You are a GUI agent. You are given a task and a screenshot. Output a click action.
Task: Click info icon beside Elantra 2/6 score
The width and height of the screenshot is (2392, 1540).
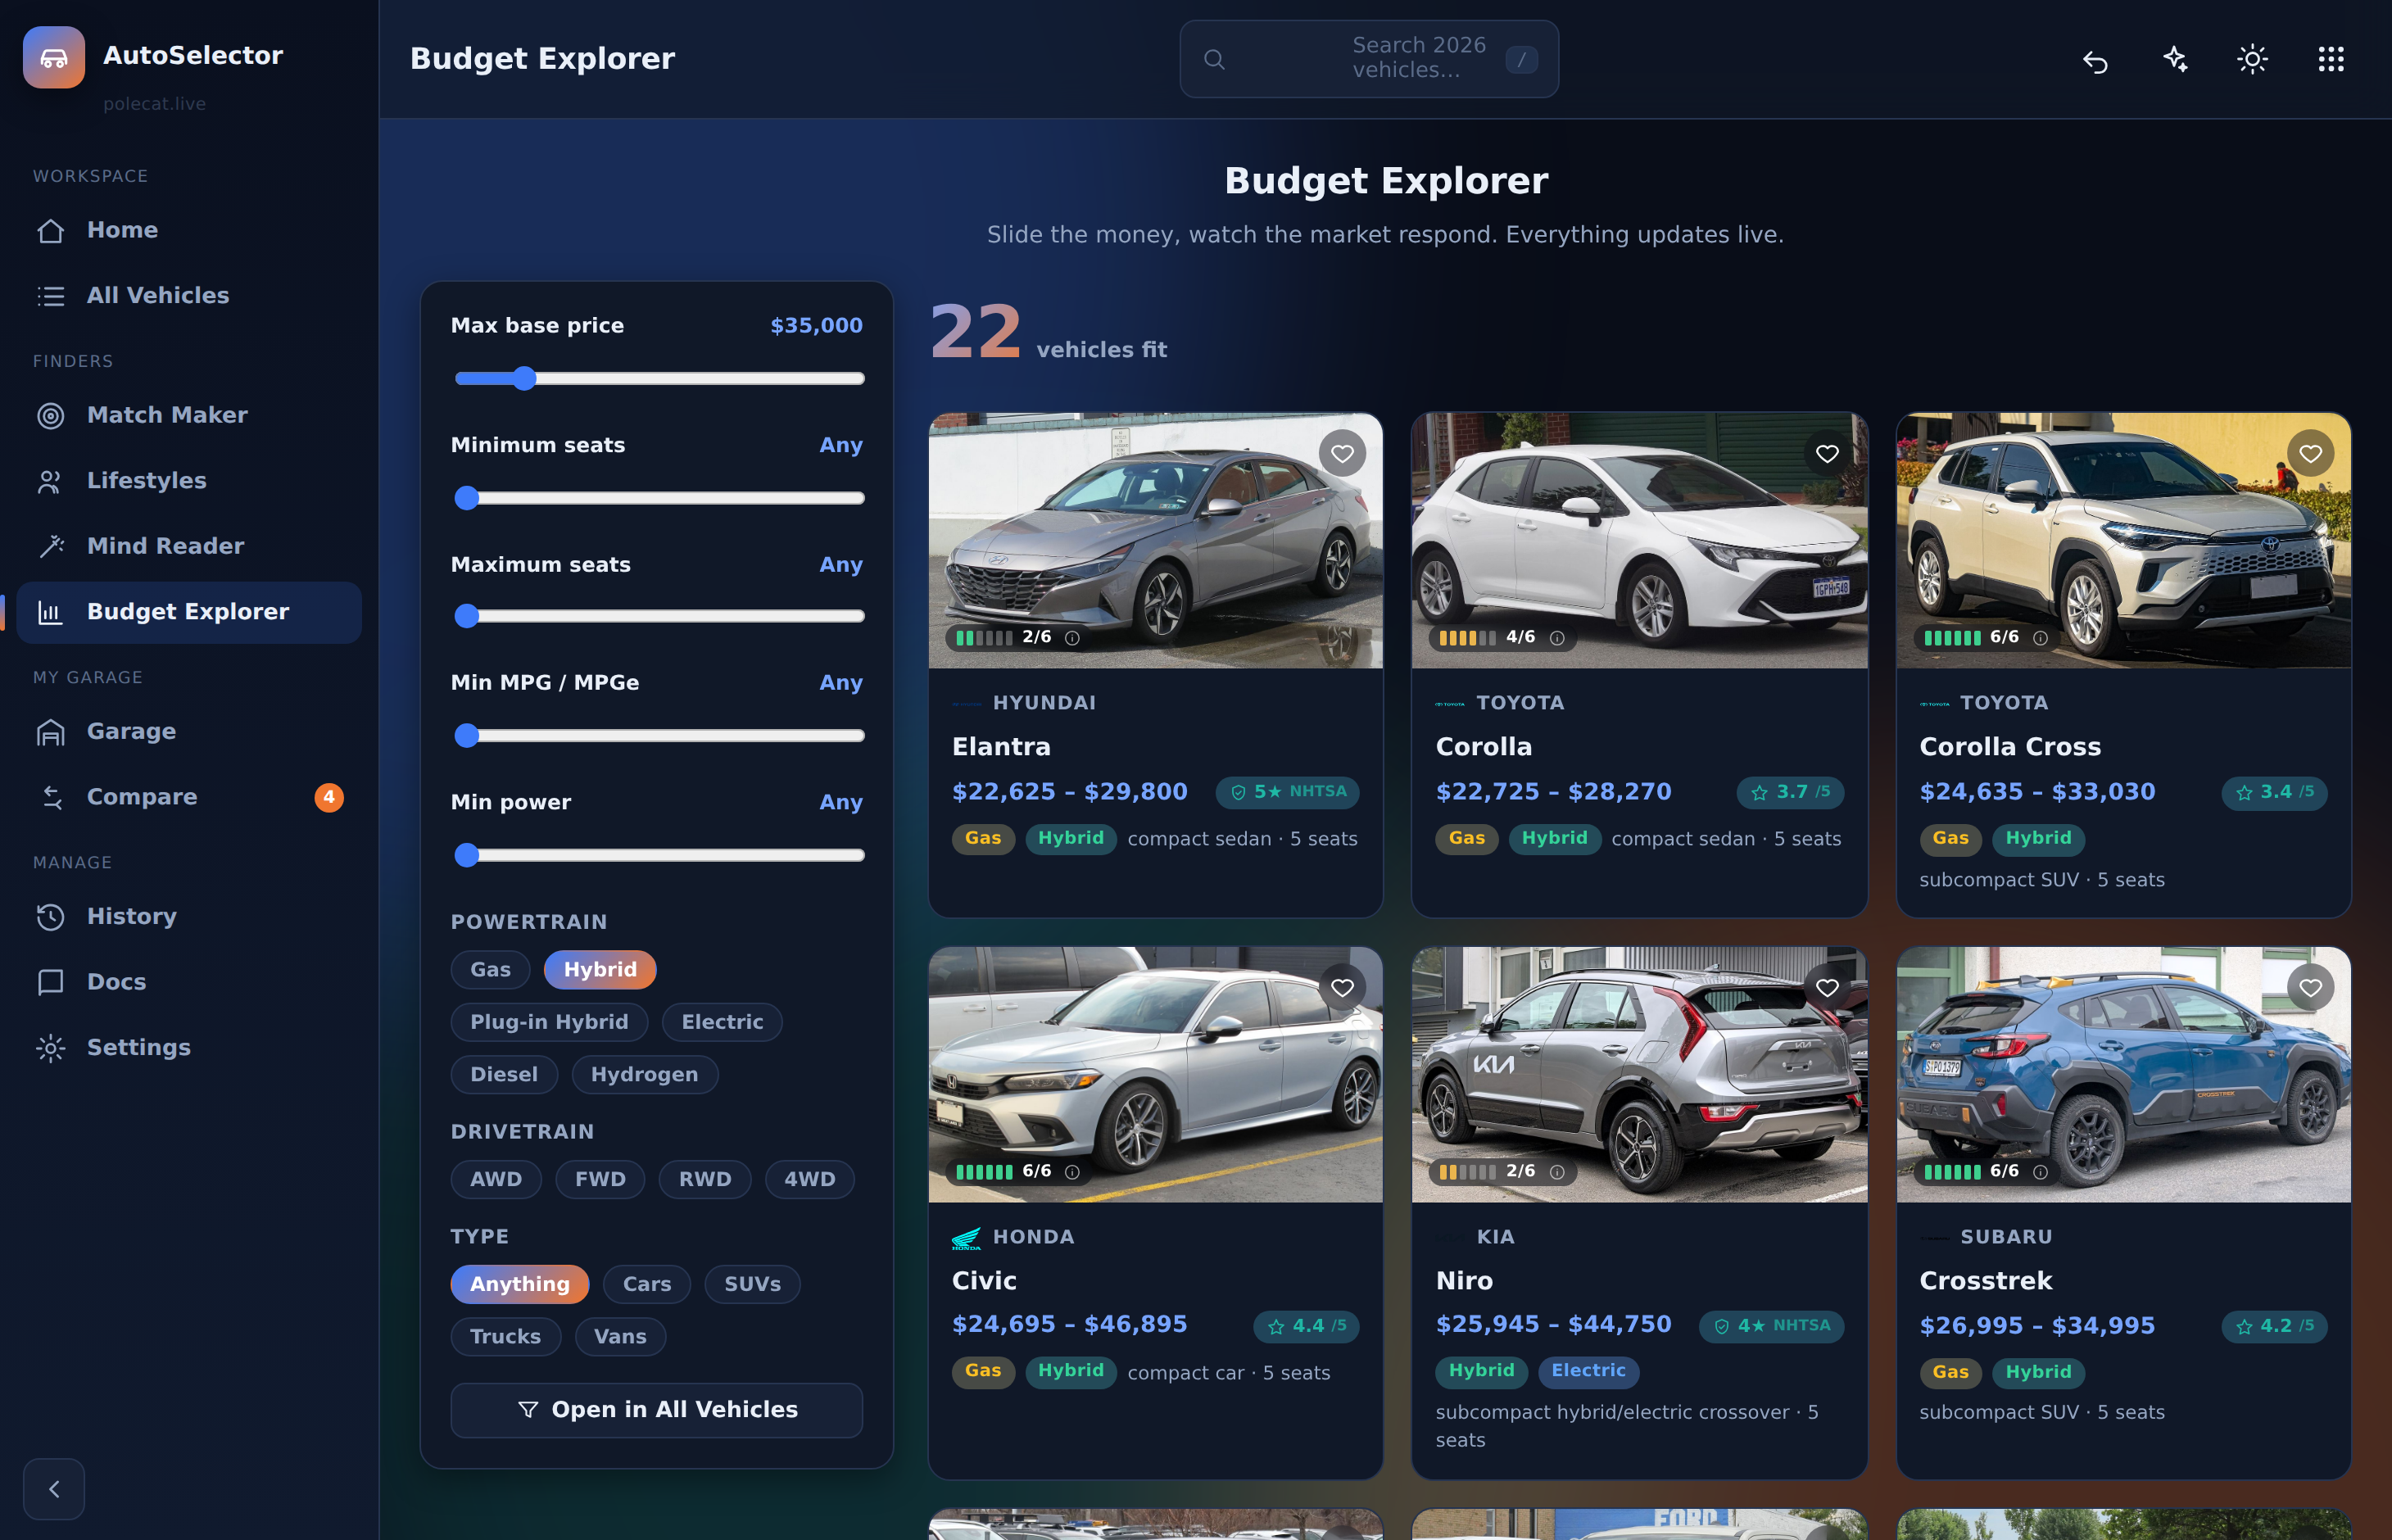pyautogui.click(x=1072, y=638)
